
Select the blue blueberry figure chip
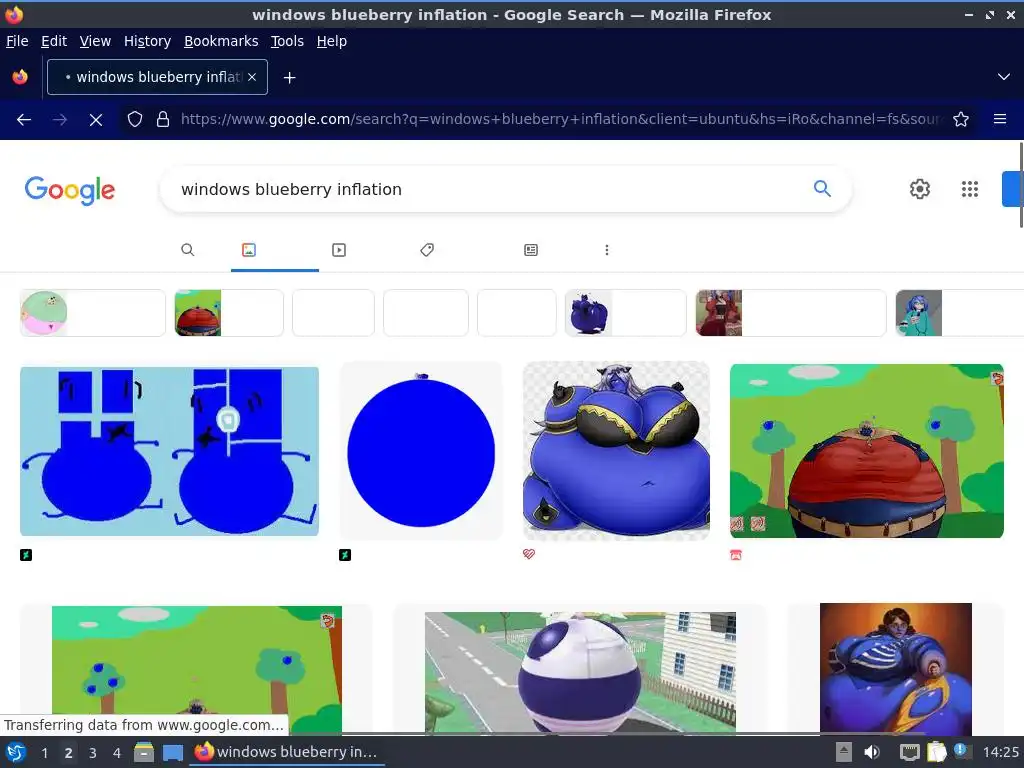coord(626,313)
